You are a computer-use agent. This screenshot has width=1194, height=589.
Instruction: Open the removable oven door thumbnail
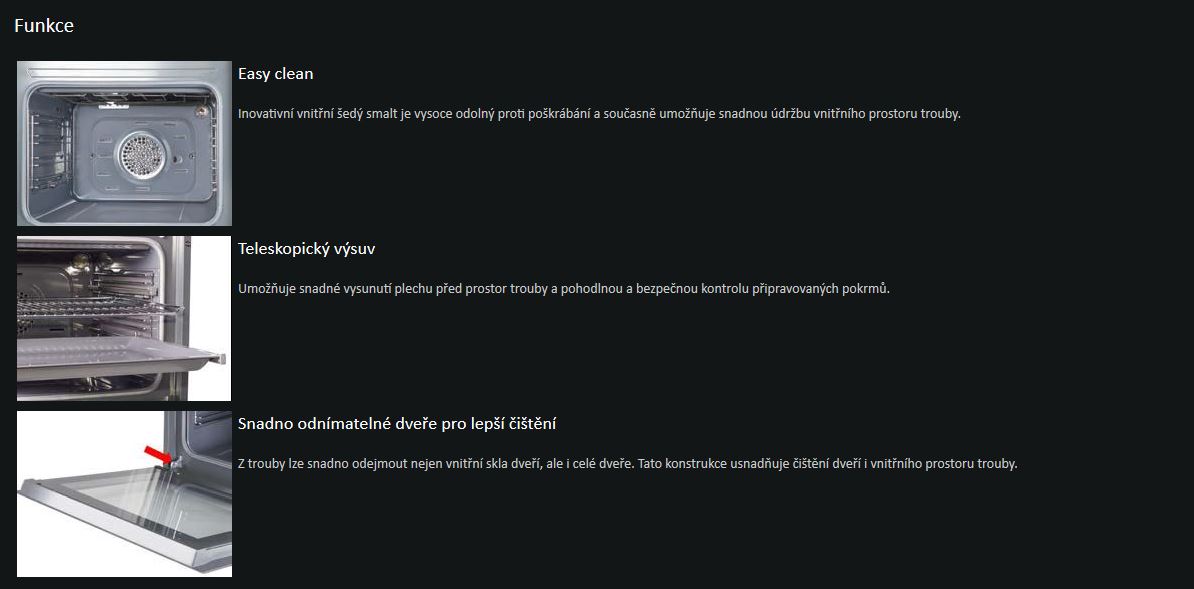tap(124, 494)
